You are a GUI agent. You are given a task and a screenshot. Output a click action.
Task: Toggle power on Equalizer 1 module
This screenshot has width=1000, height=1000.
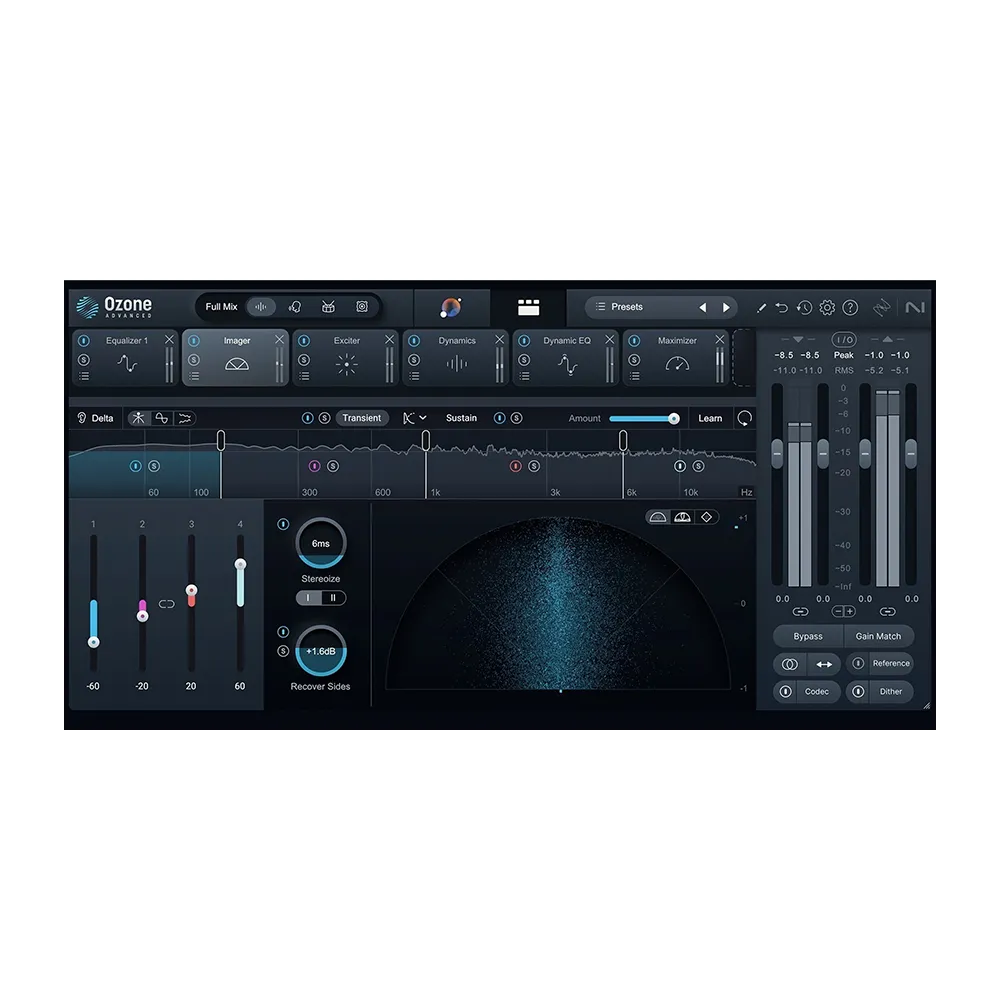pos(84,341)
